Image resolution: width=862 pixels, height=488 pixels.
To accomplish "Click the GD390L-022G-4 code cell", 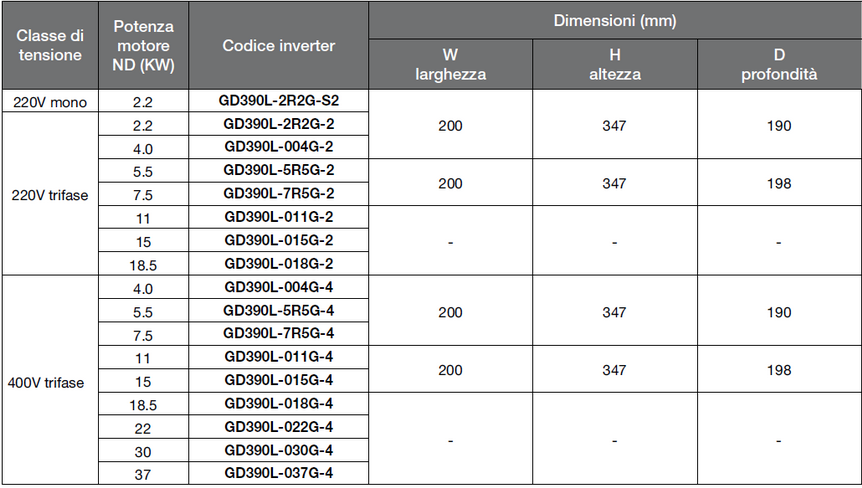I will tap(279, 427).
